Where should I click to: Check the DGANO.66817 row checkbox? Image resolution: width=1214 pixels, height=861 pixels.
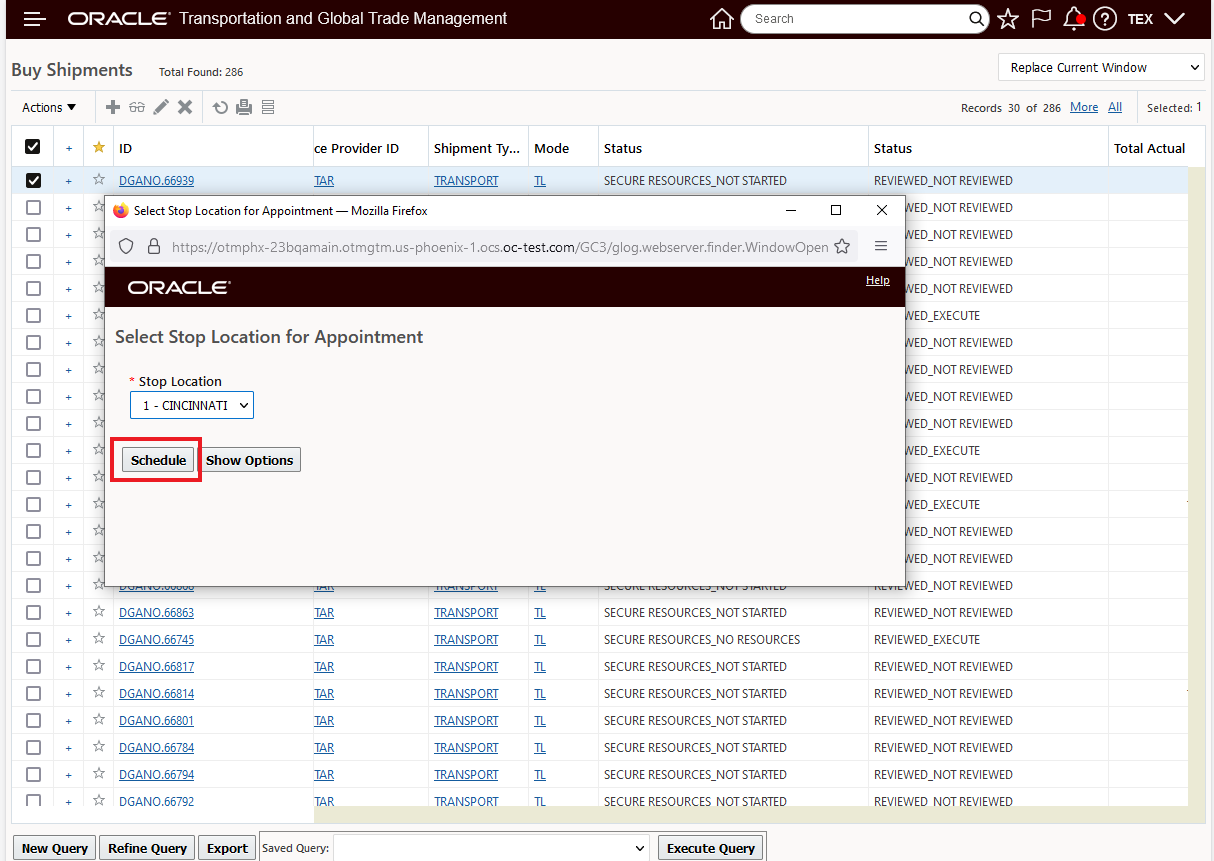33,666
